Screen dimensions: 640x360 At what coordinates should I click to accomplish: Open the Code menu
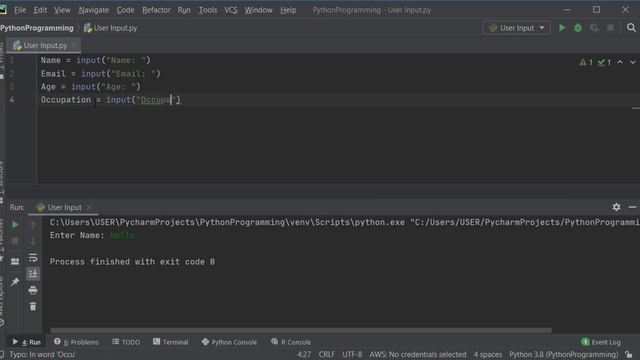pyautogui.click(x=126, y=10)
